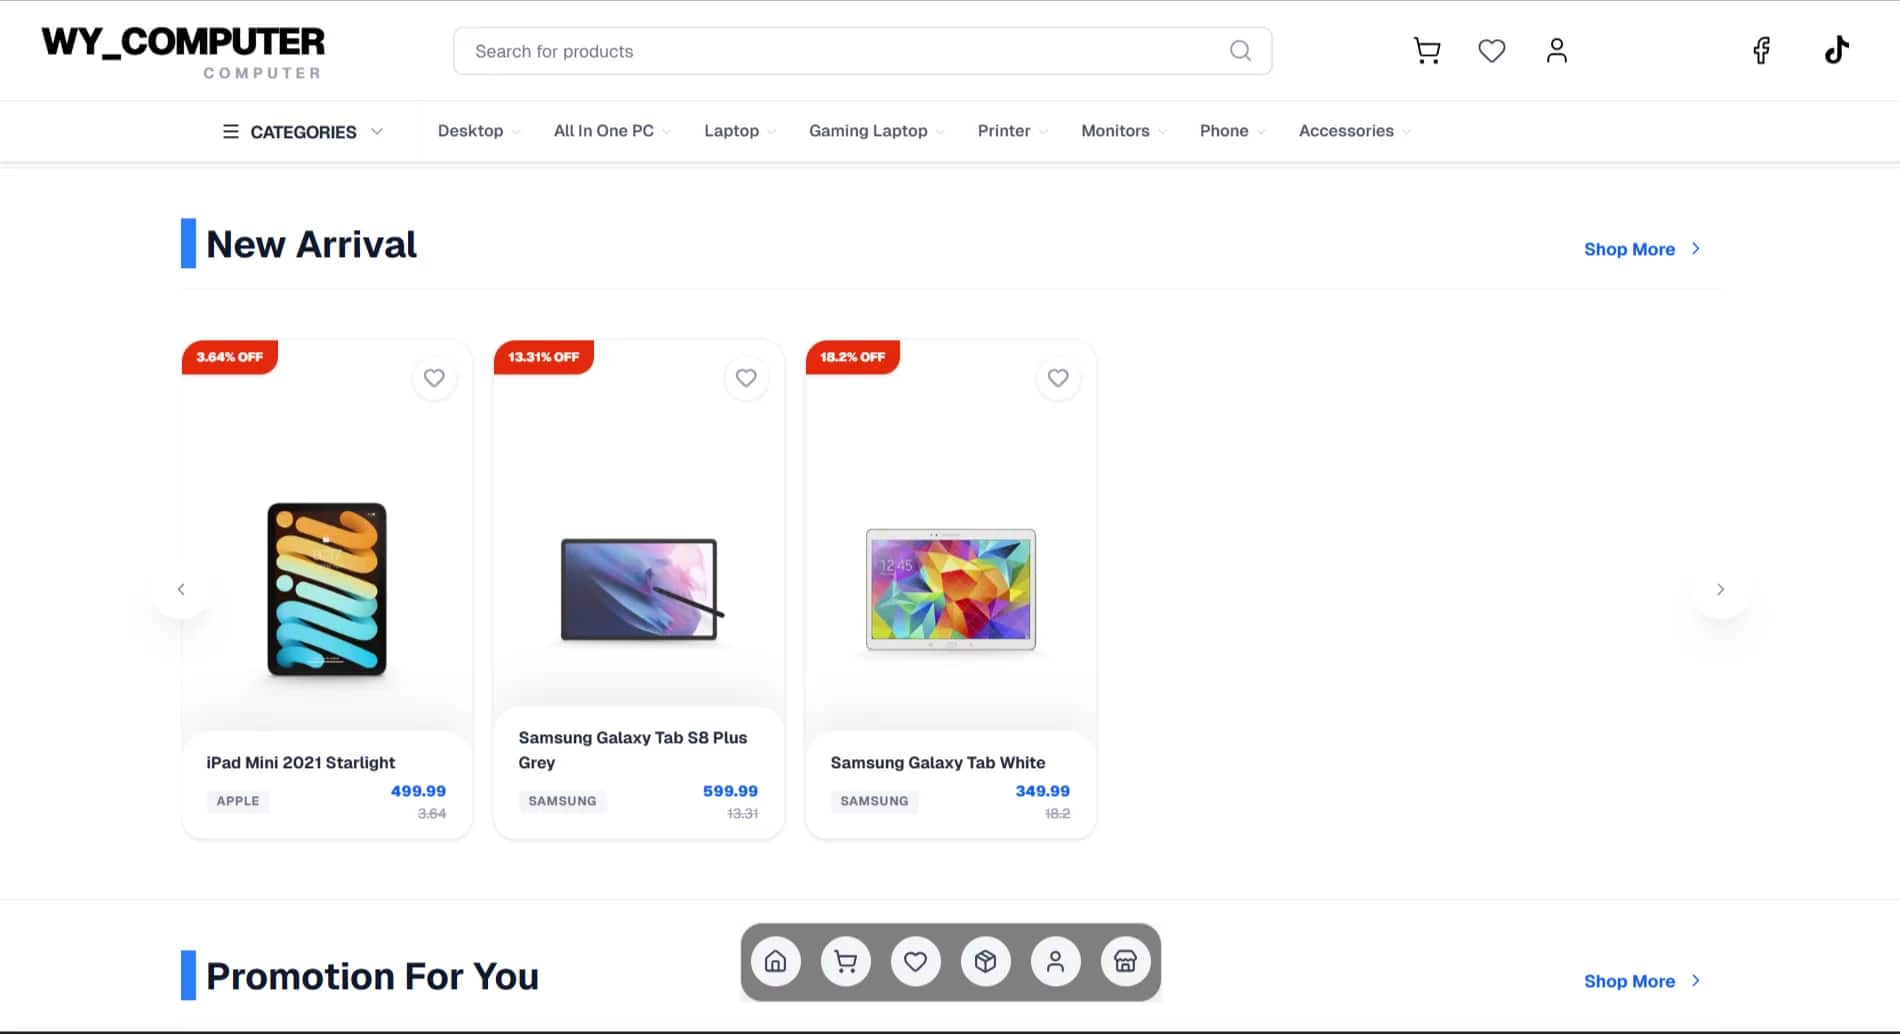Visit the TikTok page icon
The height and width of the screenshot is (1034, 1900).
click(1836, 50)
